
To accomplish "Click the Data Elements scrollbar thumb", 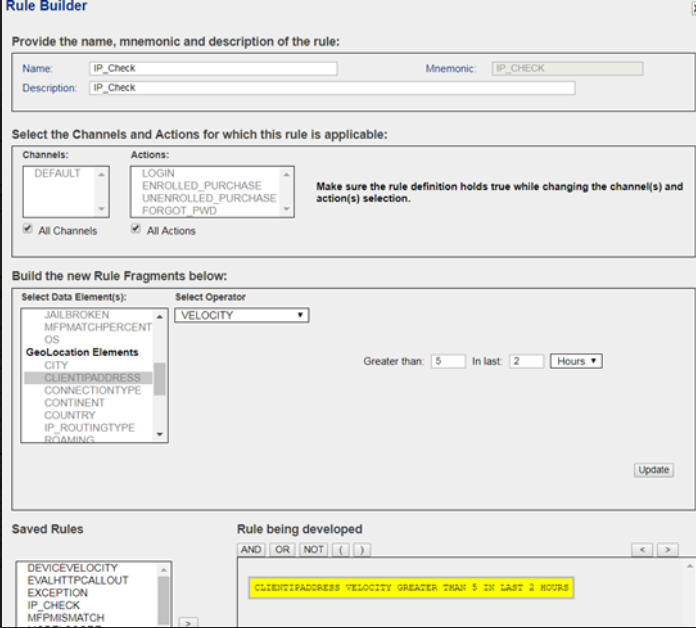I will coord(159,379).
